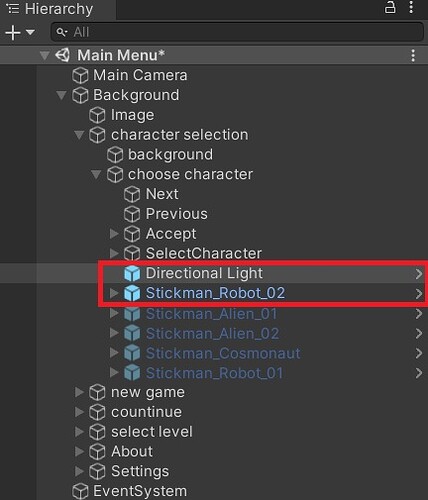This screenshot has width=428, height=500.
Task: Focus the Hierarchy search field
Action: pyautogui.click(x=237, y=32)
